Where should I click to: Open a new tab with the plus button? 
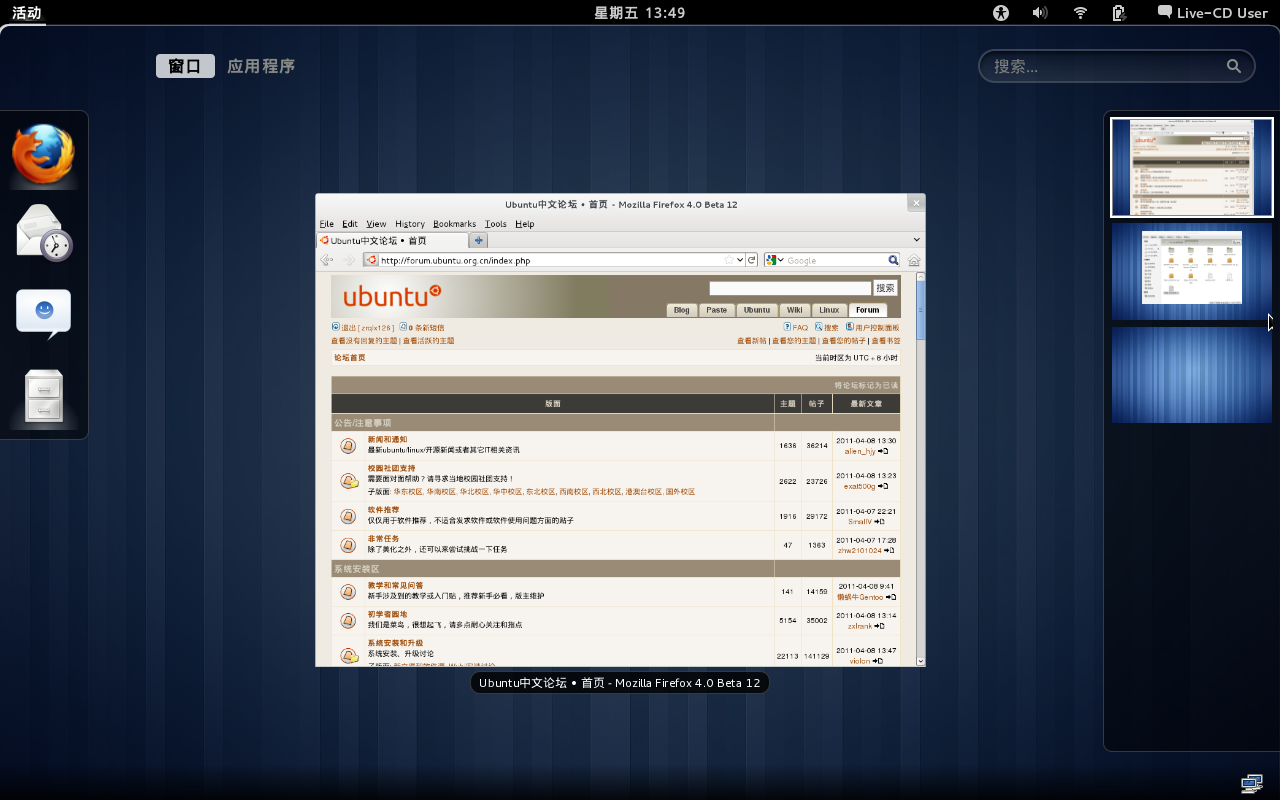pyautogui.click(x=479, y=240)
